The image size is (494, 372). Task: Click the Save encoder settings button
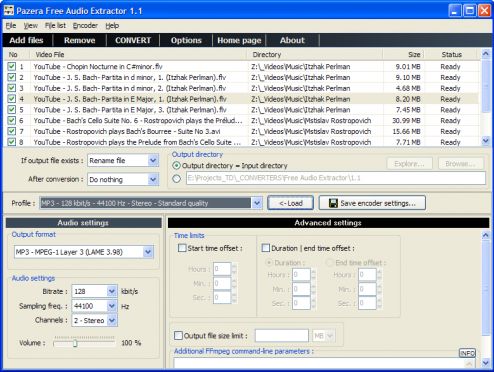pyautogui.click(x=372, y=203)
